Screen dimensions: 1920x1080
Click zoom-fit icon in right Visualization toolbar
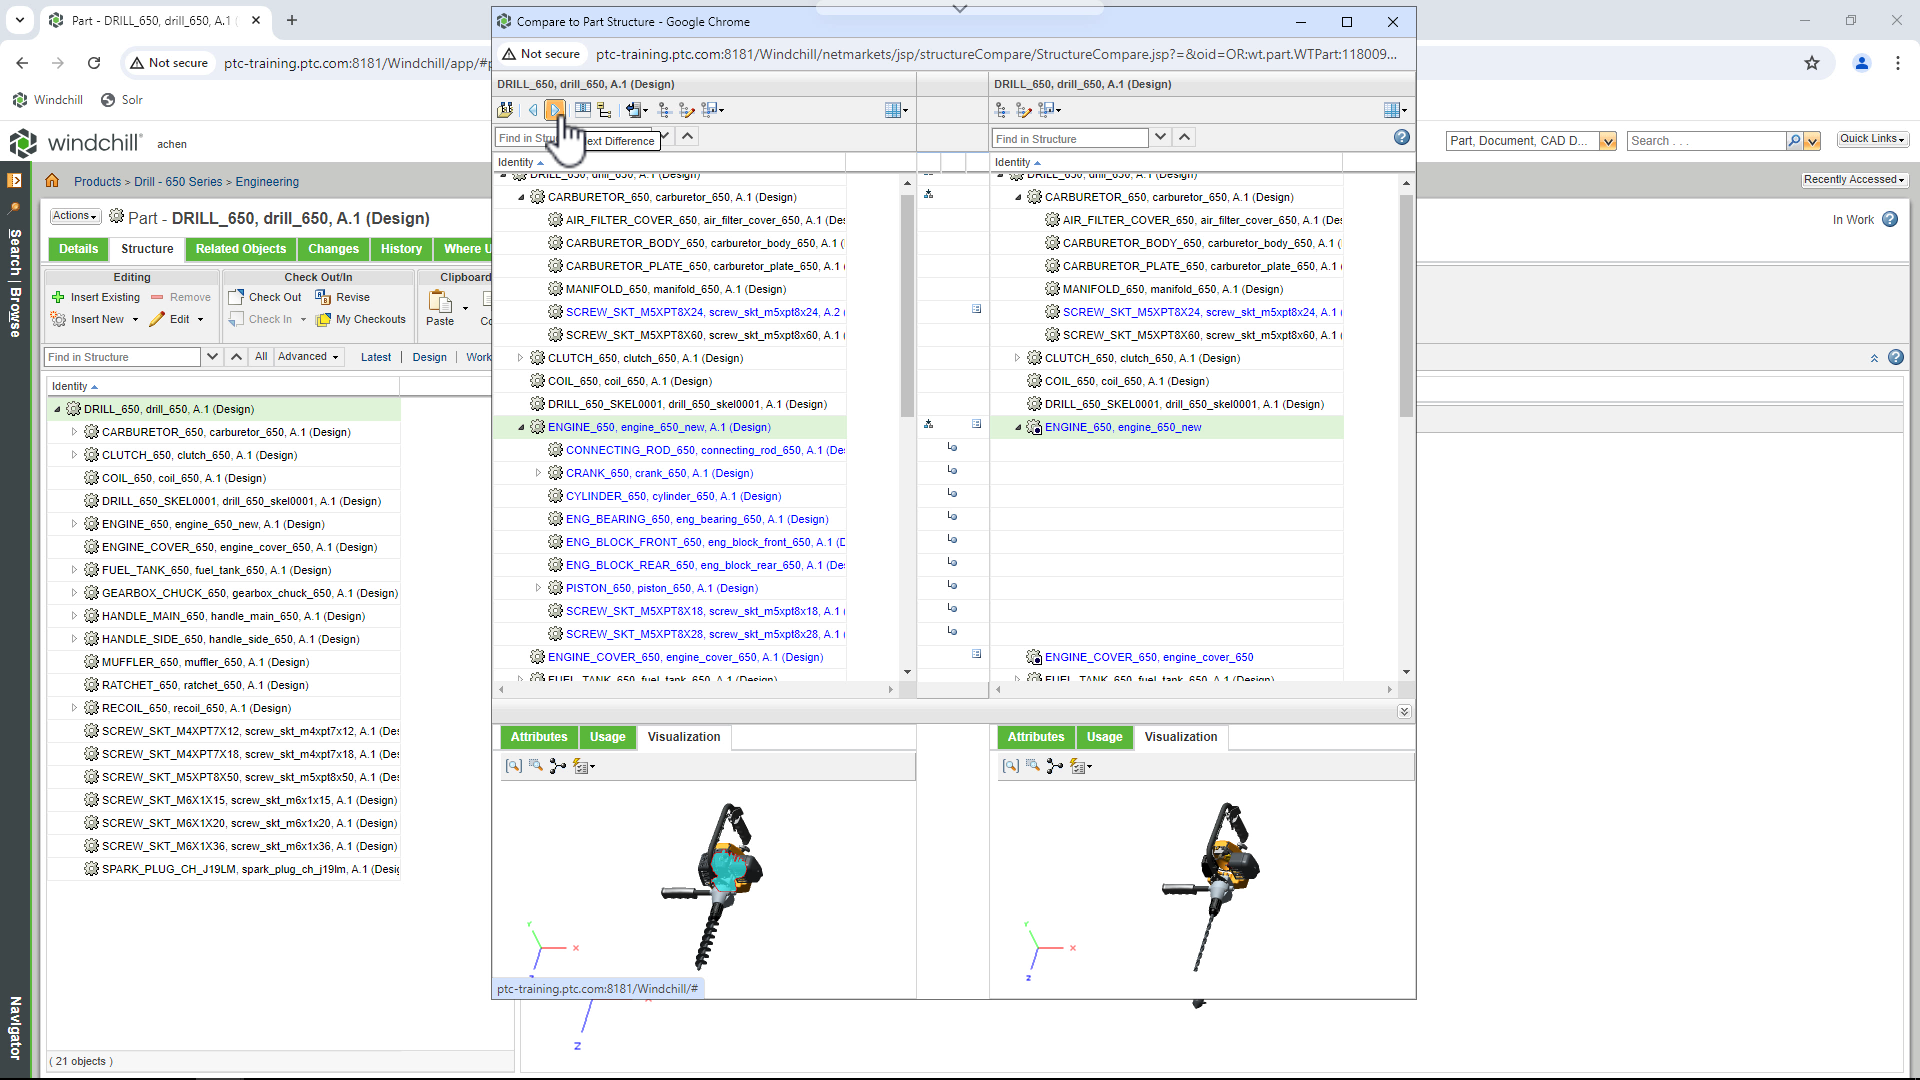pyautogui.click(x=1011, y=766)
